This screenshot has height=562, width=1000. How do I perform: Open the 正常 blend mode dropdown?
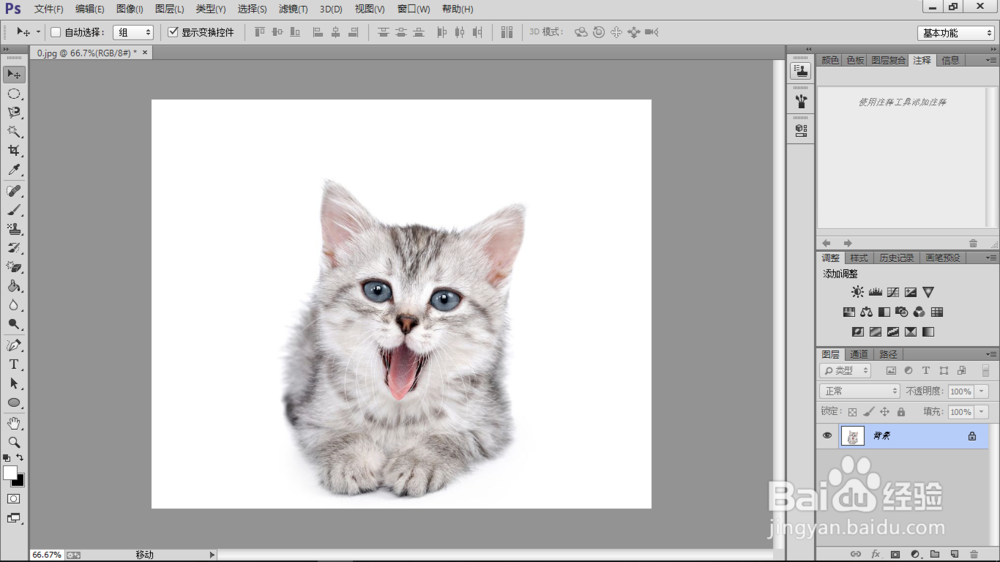859,391
